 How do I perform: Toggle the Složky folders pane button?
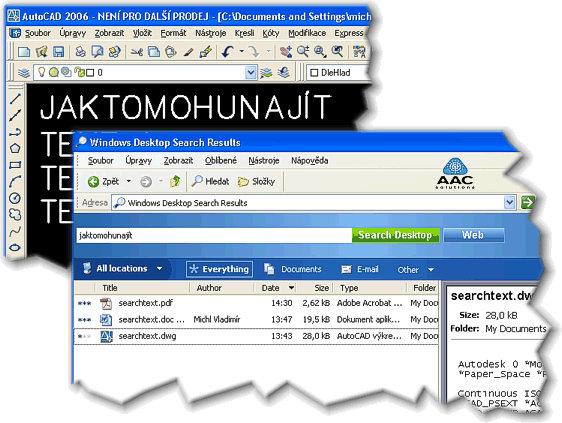coord(256,182)
